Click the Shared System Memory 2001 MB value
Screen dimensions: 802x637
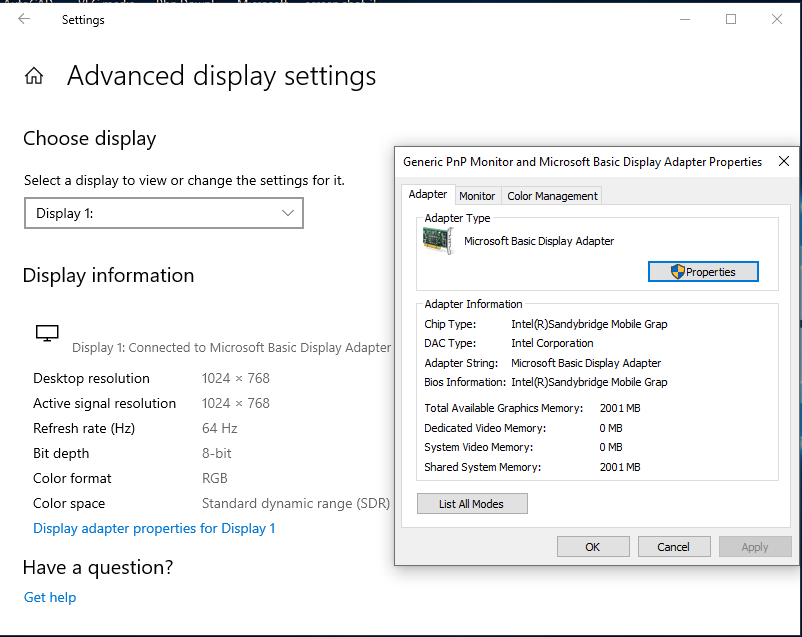pyautogui.click(x=620, y=467)
